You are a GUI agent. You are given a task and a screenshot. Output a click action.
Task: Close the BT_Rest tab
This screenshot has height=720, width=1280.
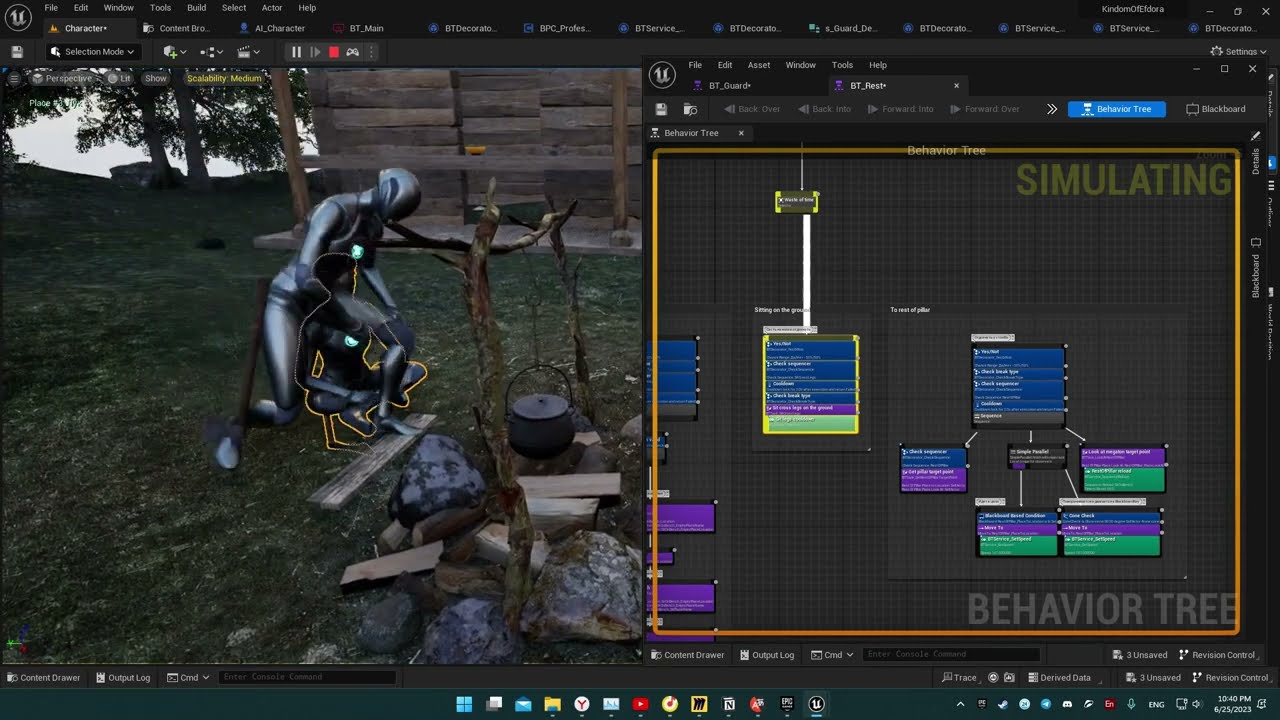(x=956, y=85)
